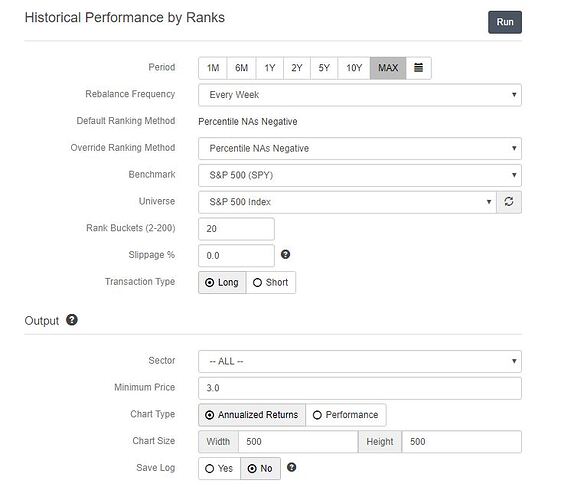Open the Sector dropdown
574x500 pixels.
point(360,361)
